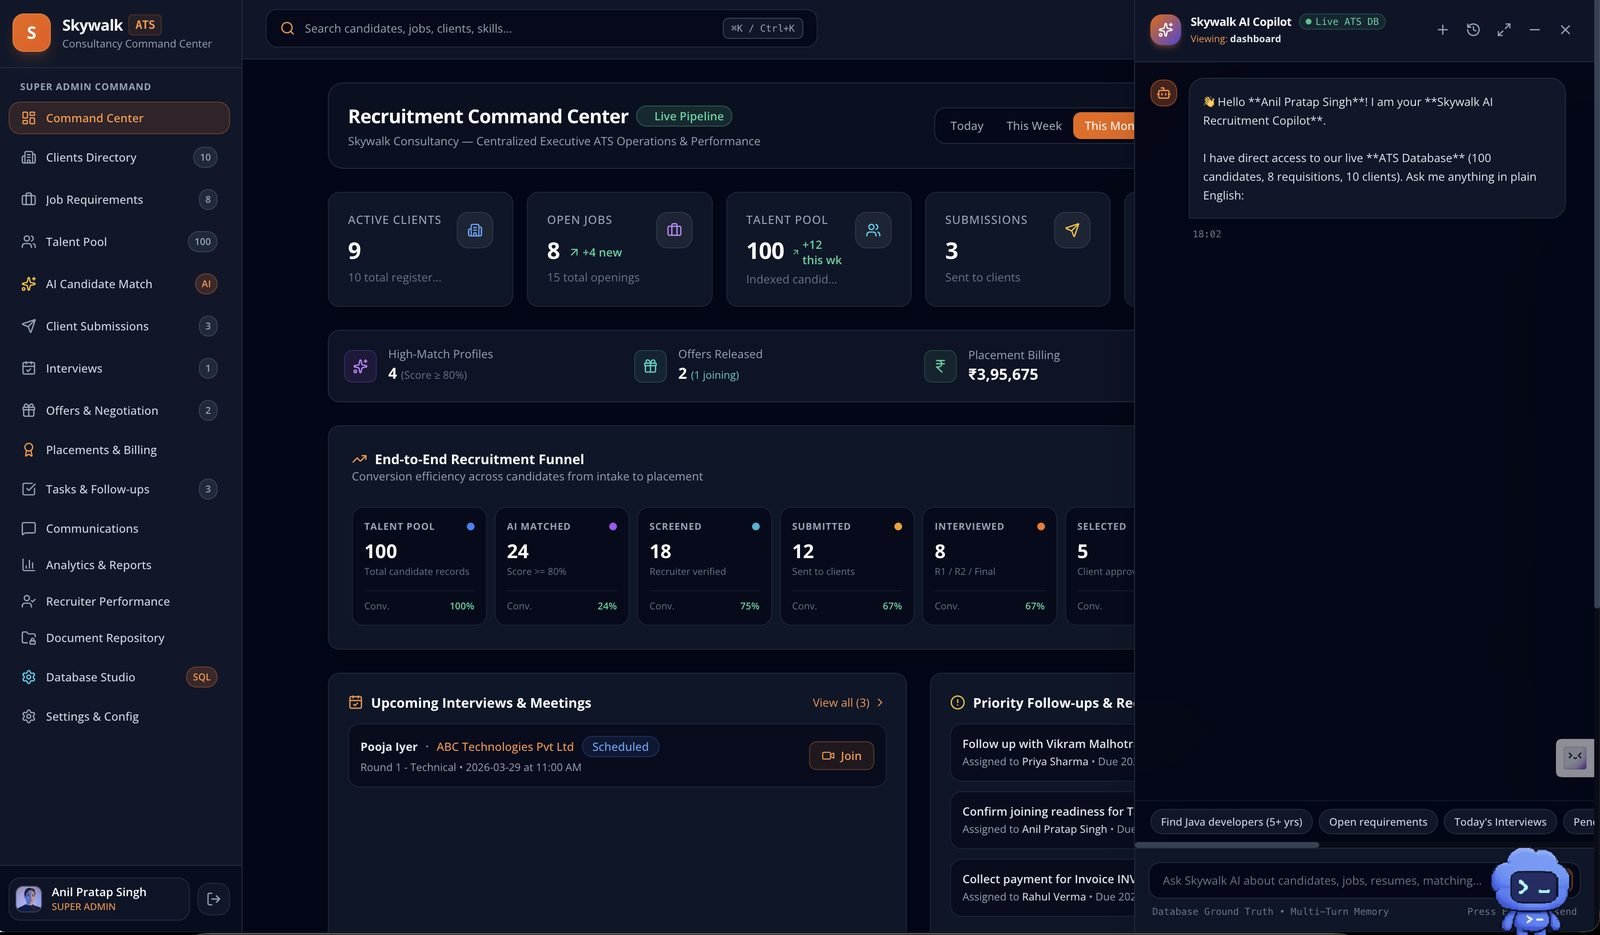Click the Submissions paper plane icon
Screen dimensions: 1600x935
1072,230
